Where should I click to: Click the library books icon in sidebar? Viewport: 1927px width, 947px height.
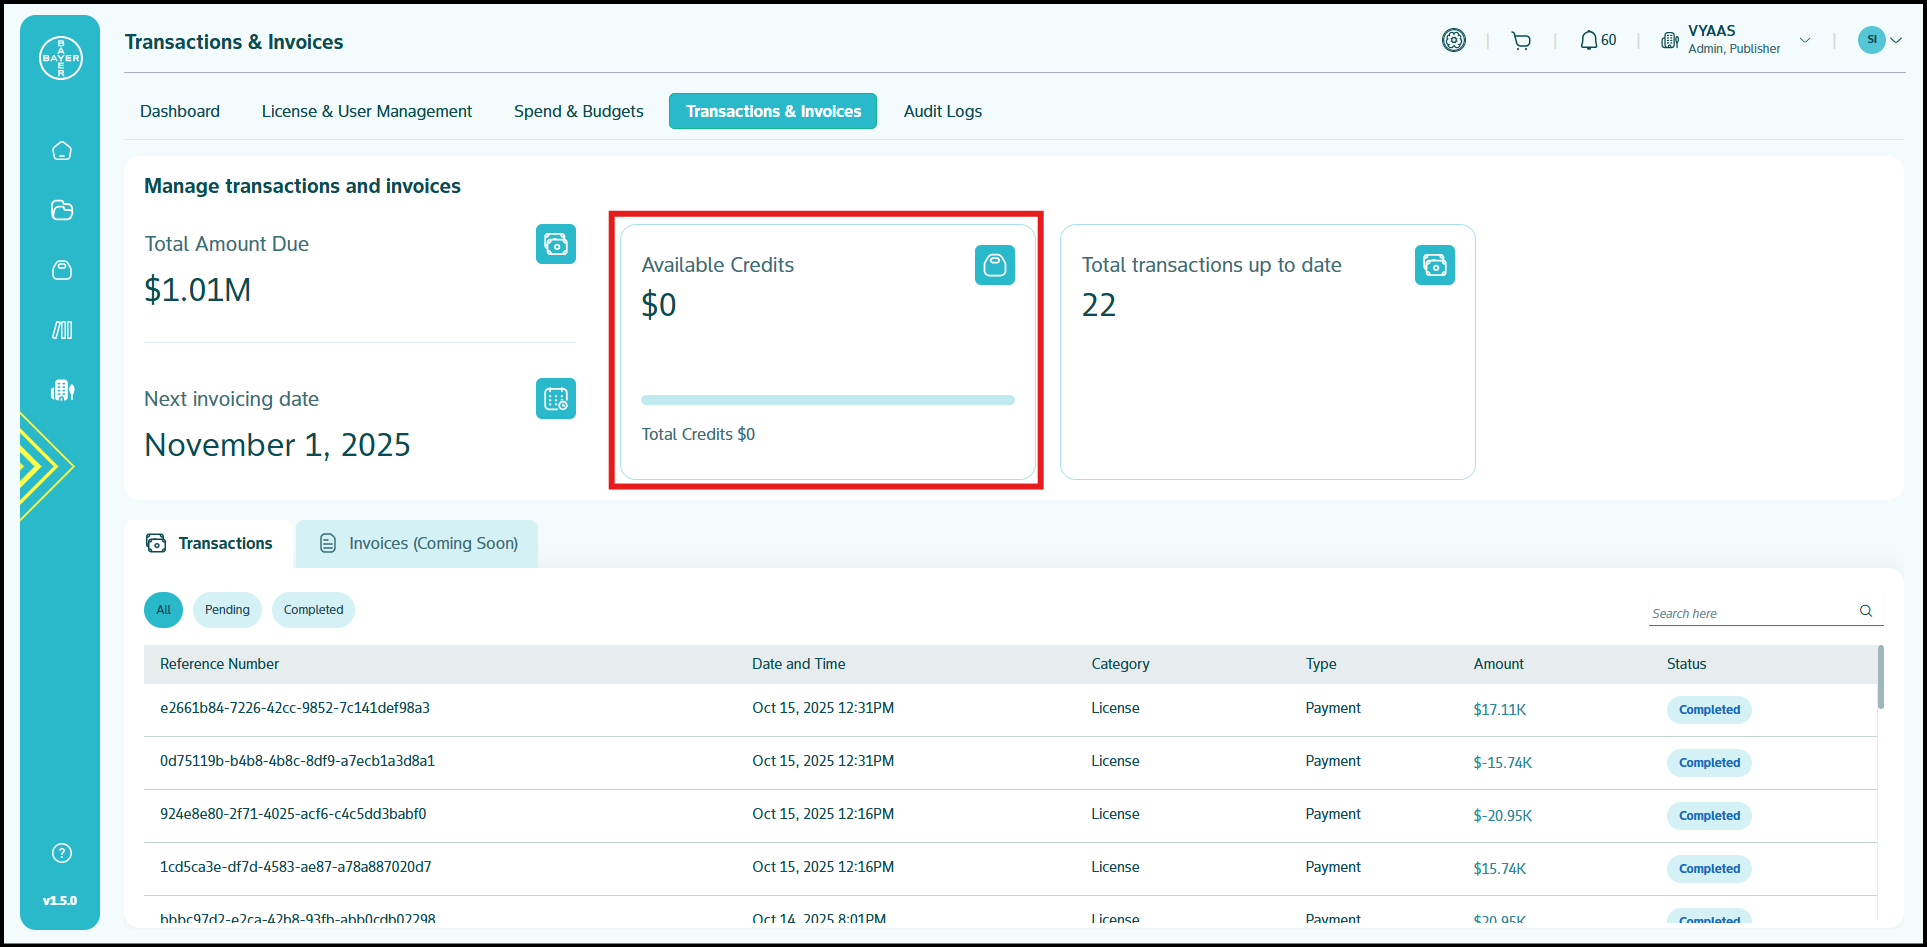(62, 330)
